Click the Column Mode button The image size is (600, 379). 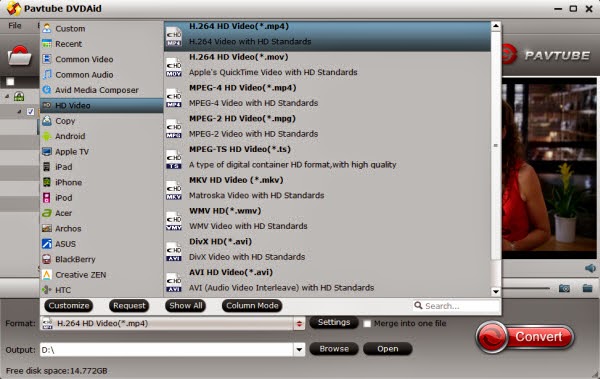point(252,305)
